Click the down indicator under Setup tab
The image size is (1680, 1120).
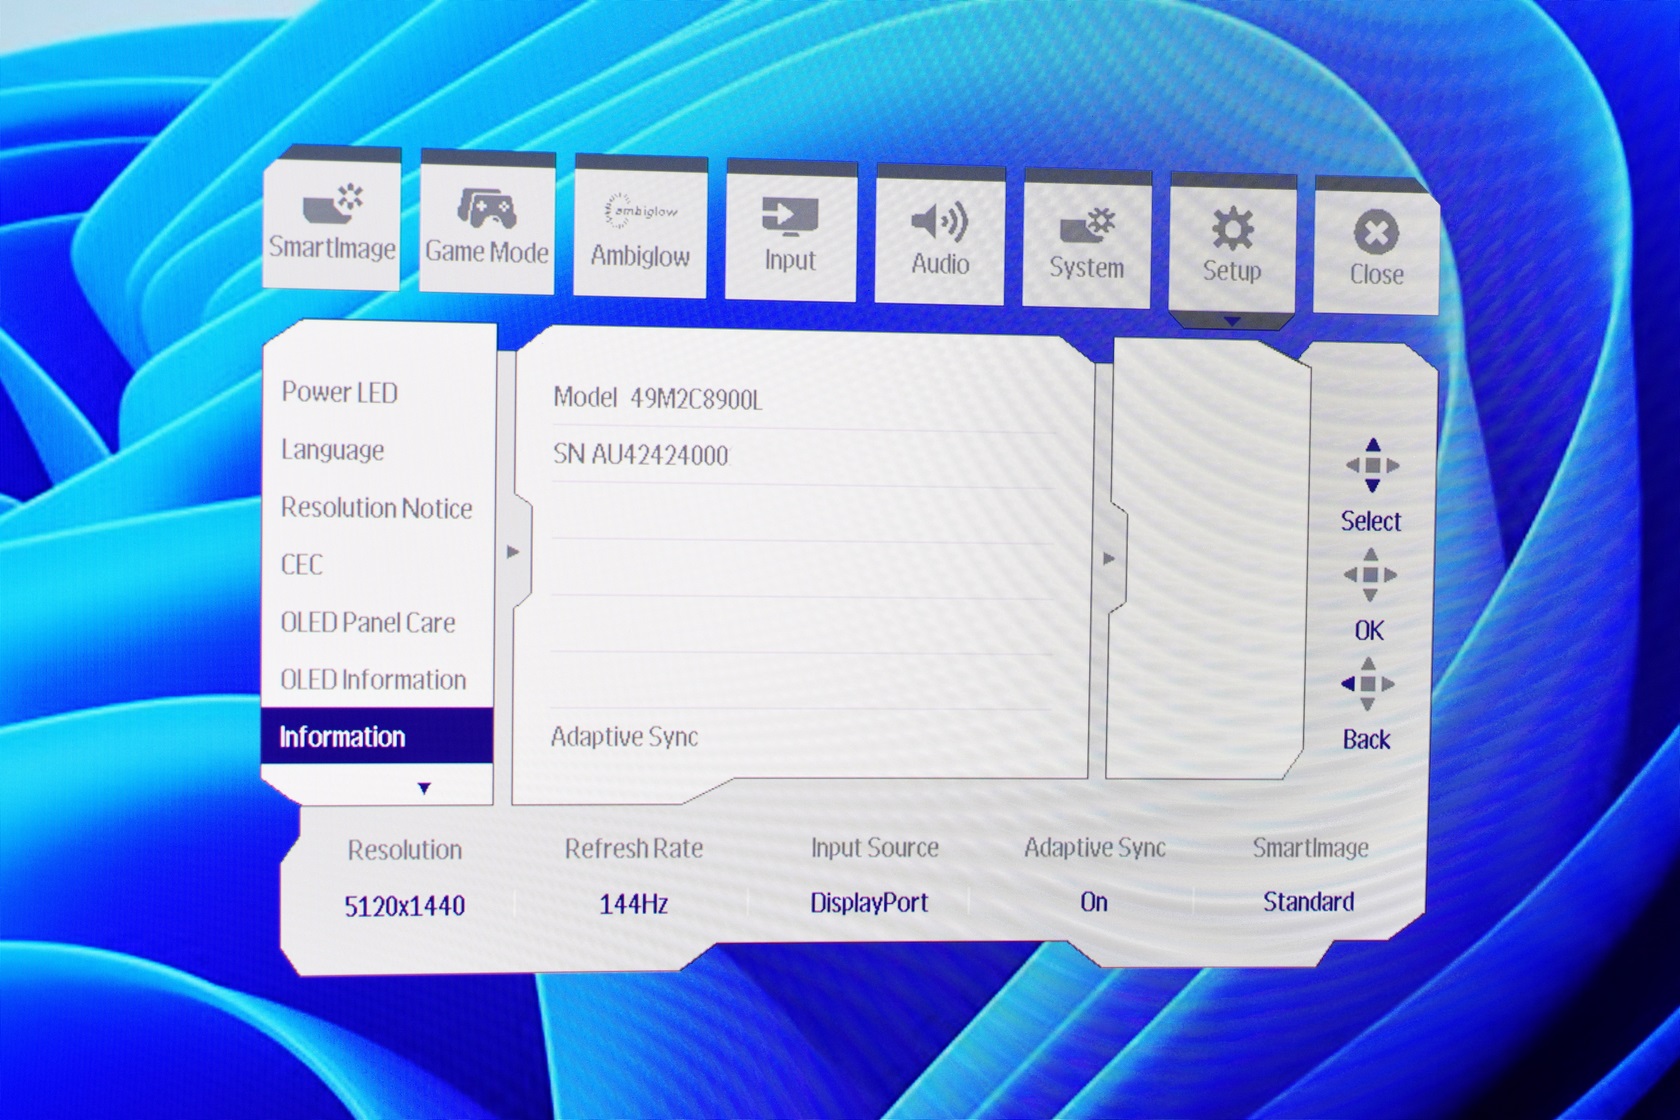[x=1232, y=322]
